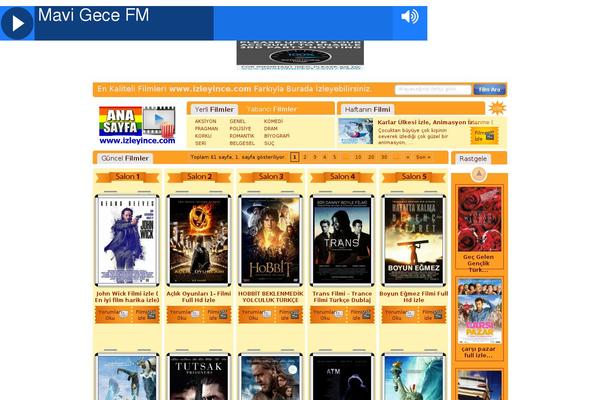This screenshot has height=400, width=600.
Task: Select the Güncel Filmler tab
Action: [124, 158]
